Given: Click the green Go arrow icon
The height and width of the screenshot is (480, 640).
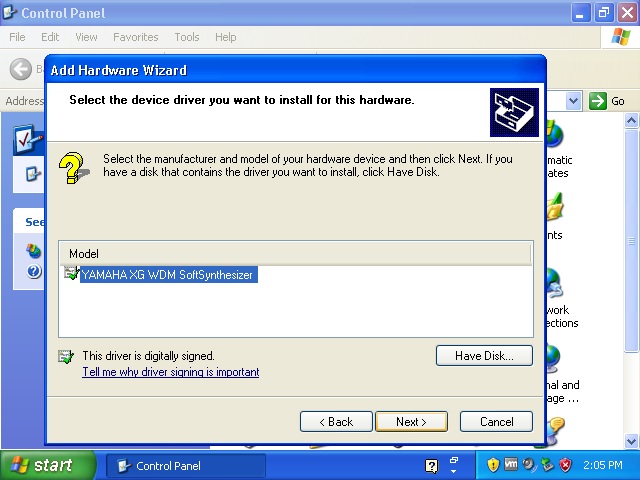Looking at the screenshot, I should (x=598, y=101).
